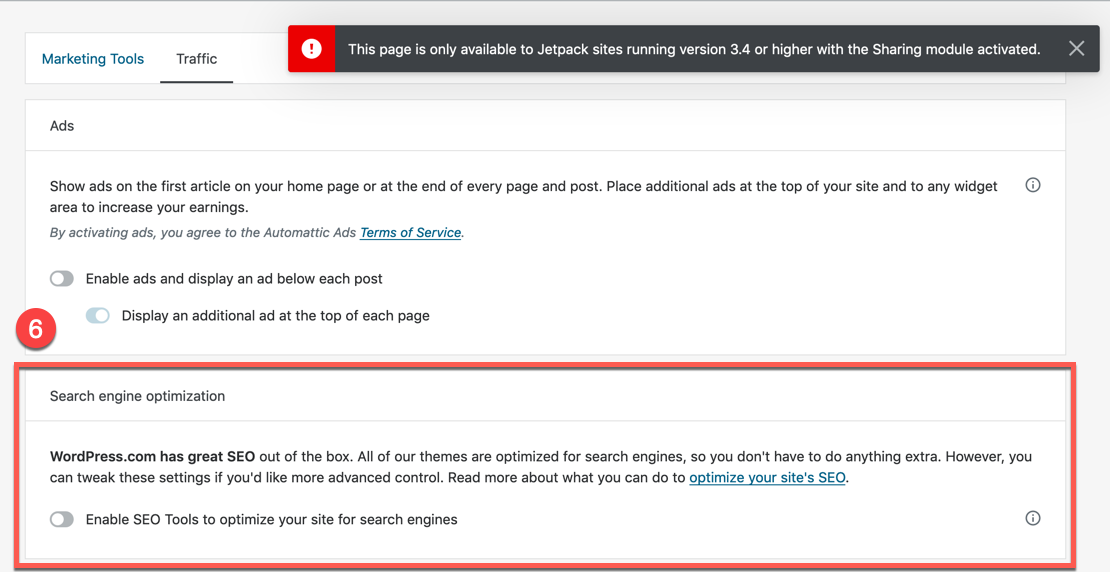Screen dimensions: 1110x572
Task: Switch to the Marketing Tools tab
Action: coord(93,59)
